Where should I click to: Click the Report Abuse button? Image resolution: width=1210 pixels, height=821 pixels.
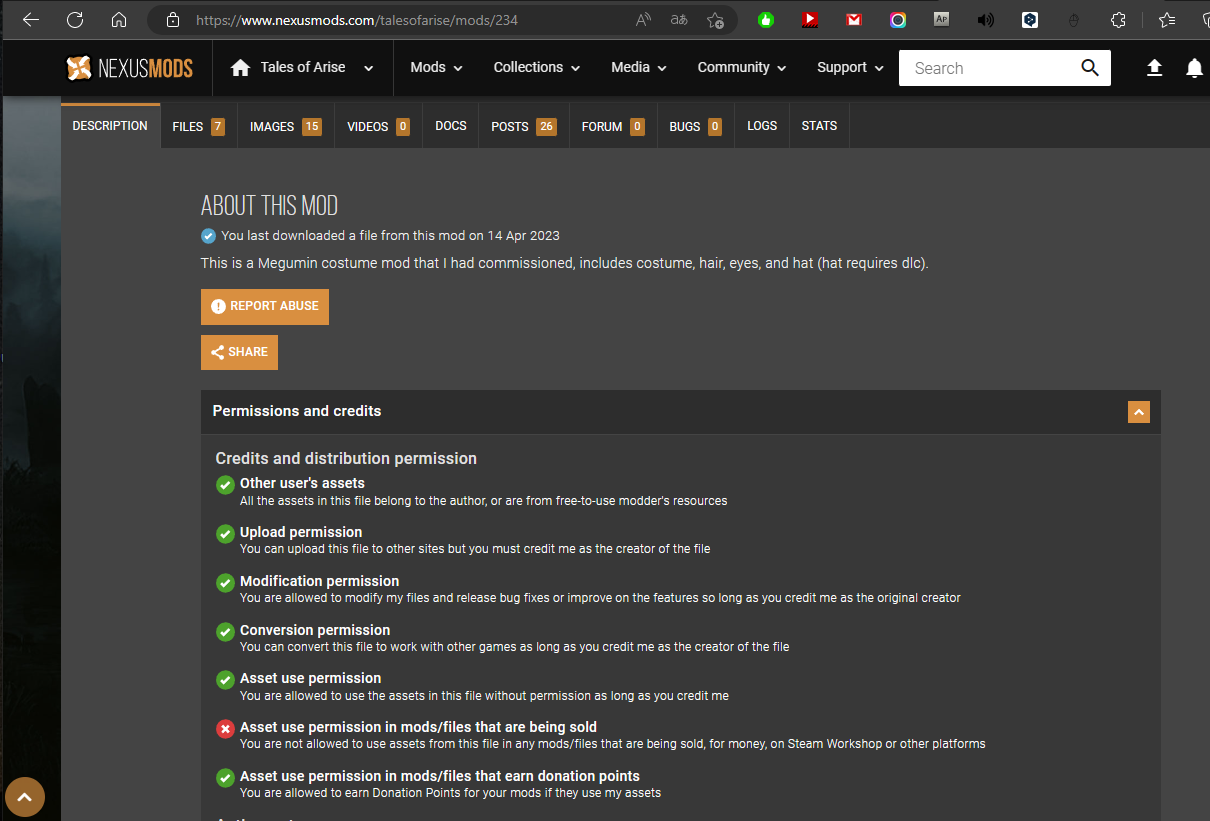265,307
